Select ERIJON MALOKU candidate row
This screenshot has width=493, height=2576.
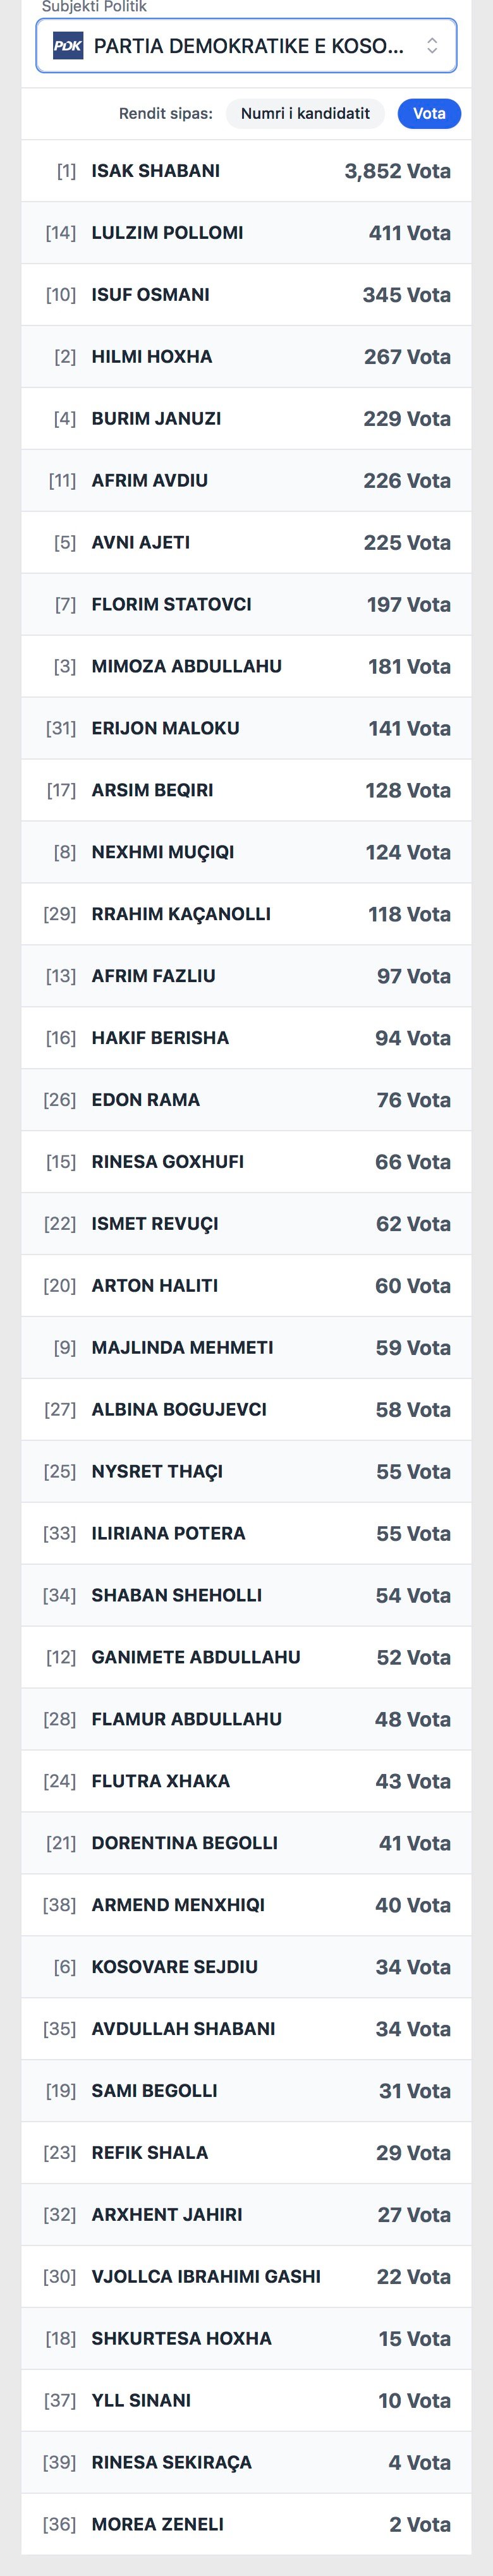[x=246, y=728]
